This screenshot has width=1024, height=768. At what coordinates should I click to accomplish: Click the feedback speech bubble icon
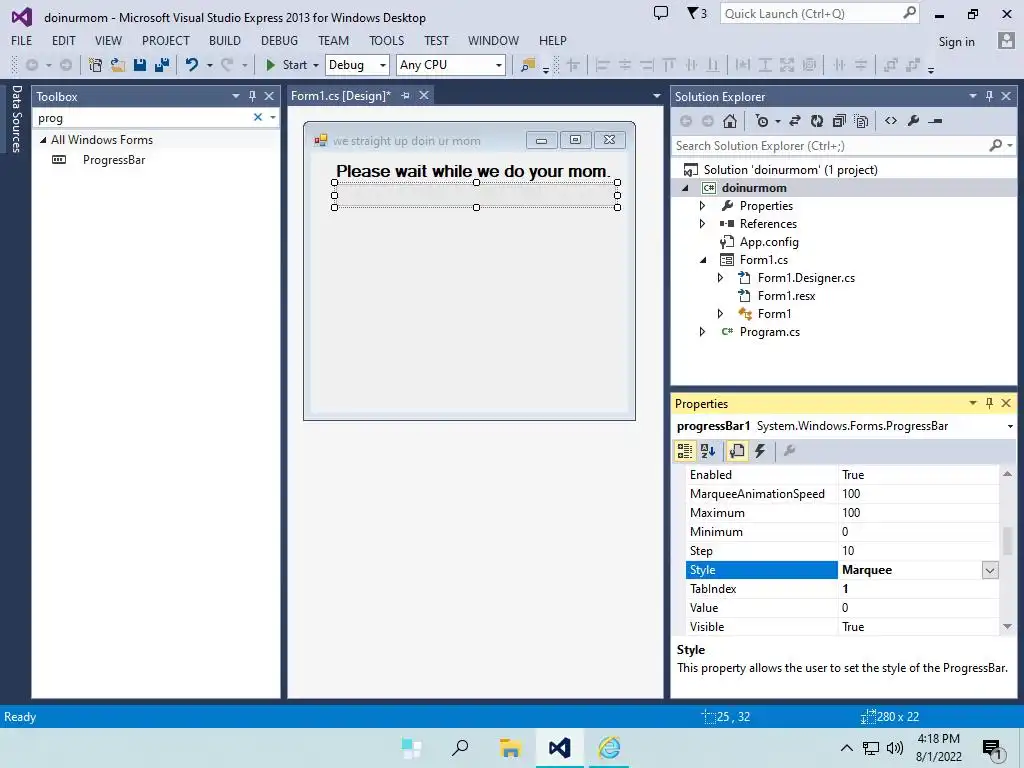(x=661, y=13)
